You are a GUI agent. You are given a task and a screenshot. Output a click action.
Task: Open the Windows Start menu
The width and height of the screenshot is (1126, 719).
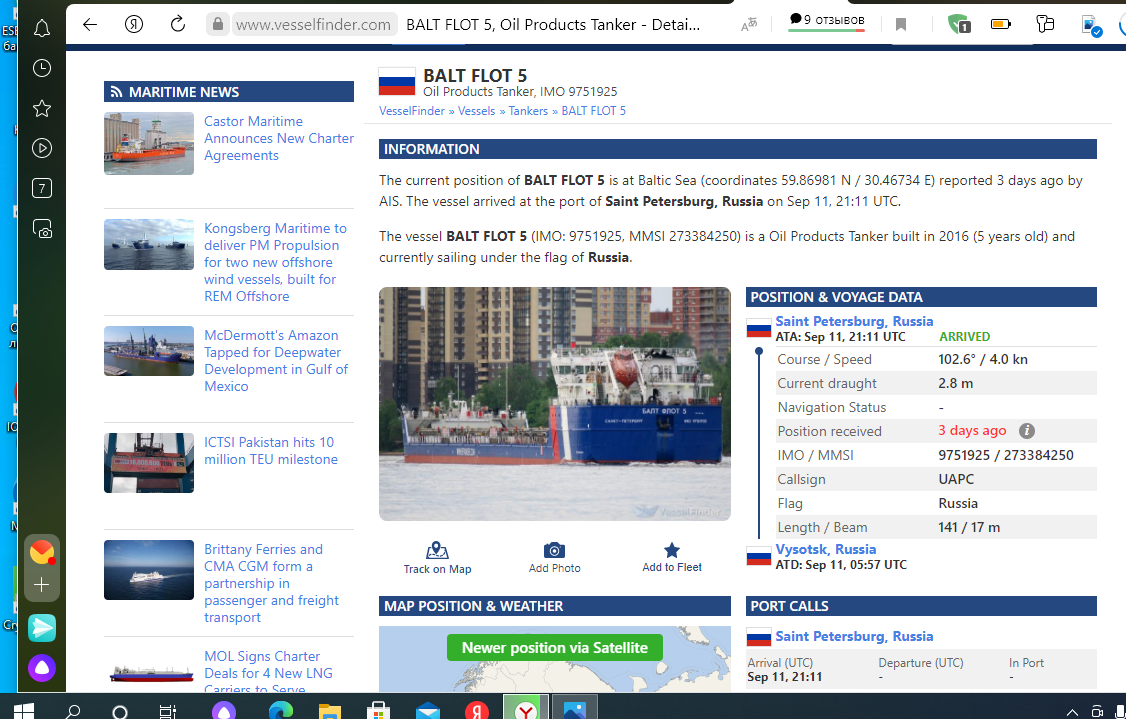pyautogui.click(x=24, y=711)
